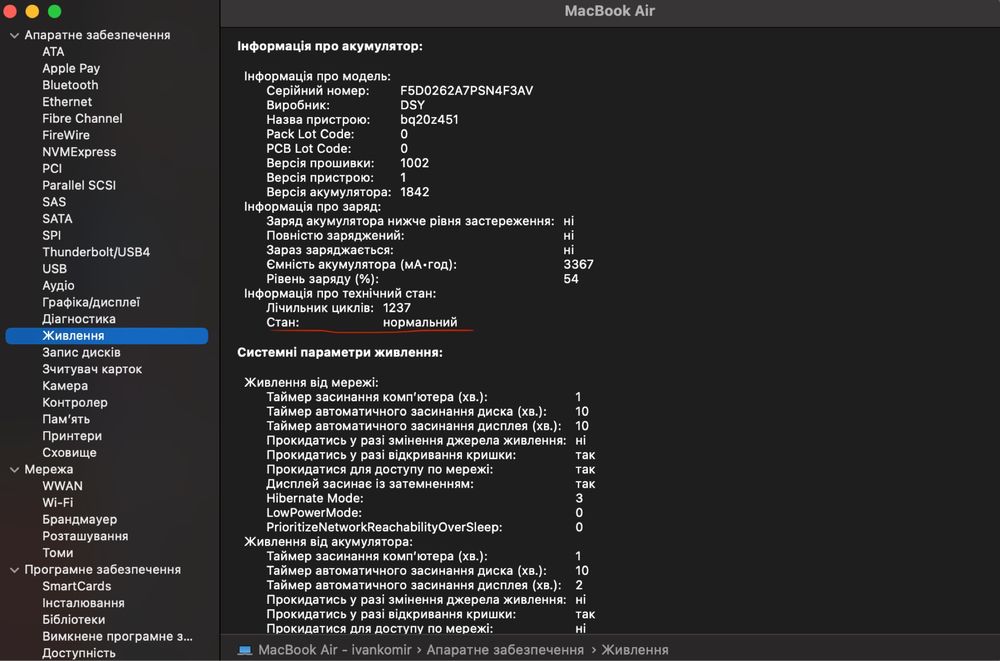The image size is (1000, 661).
Task: Click firmware version value 1002
Action: pos(415,163)
